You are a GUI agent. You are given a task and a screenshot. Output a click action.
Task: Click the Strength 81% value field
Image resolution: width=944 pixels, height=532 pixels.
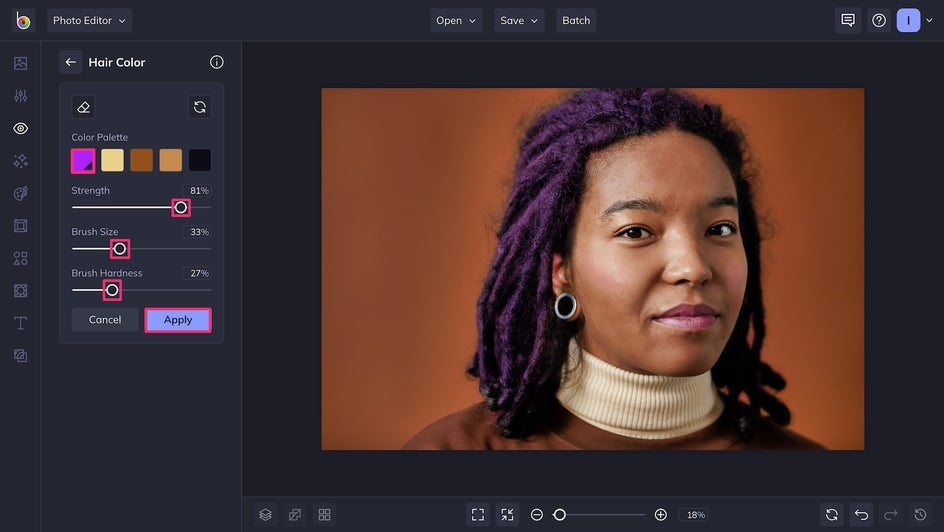point(199,191)
